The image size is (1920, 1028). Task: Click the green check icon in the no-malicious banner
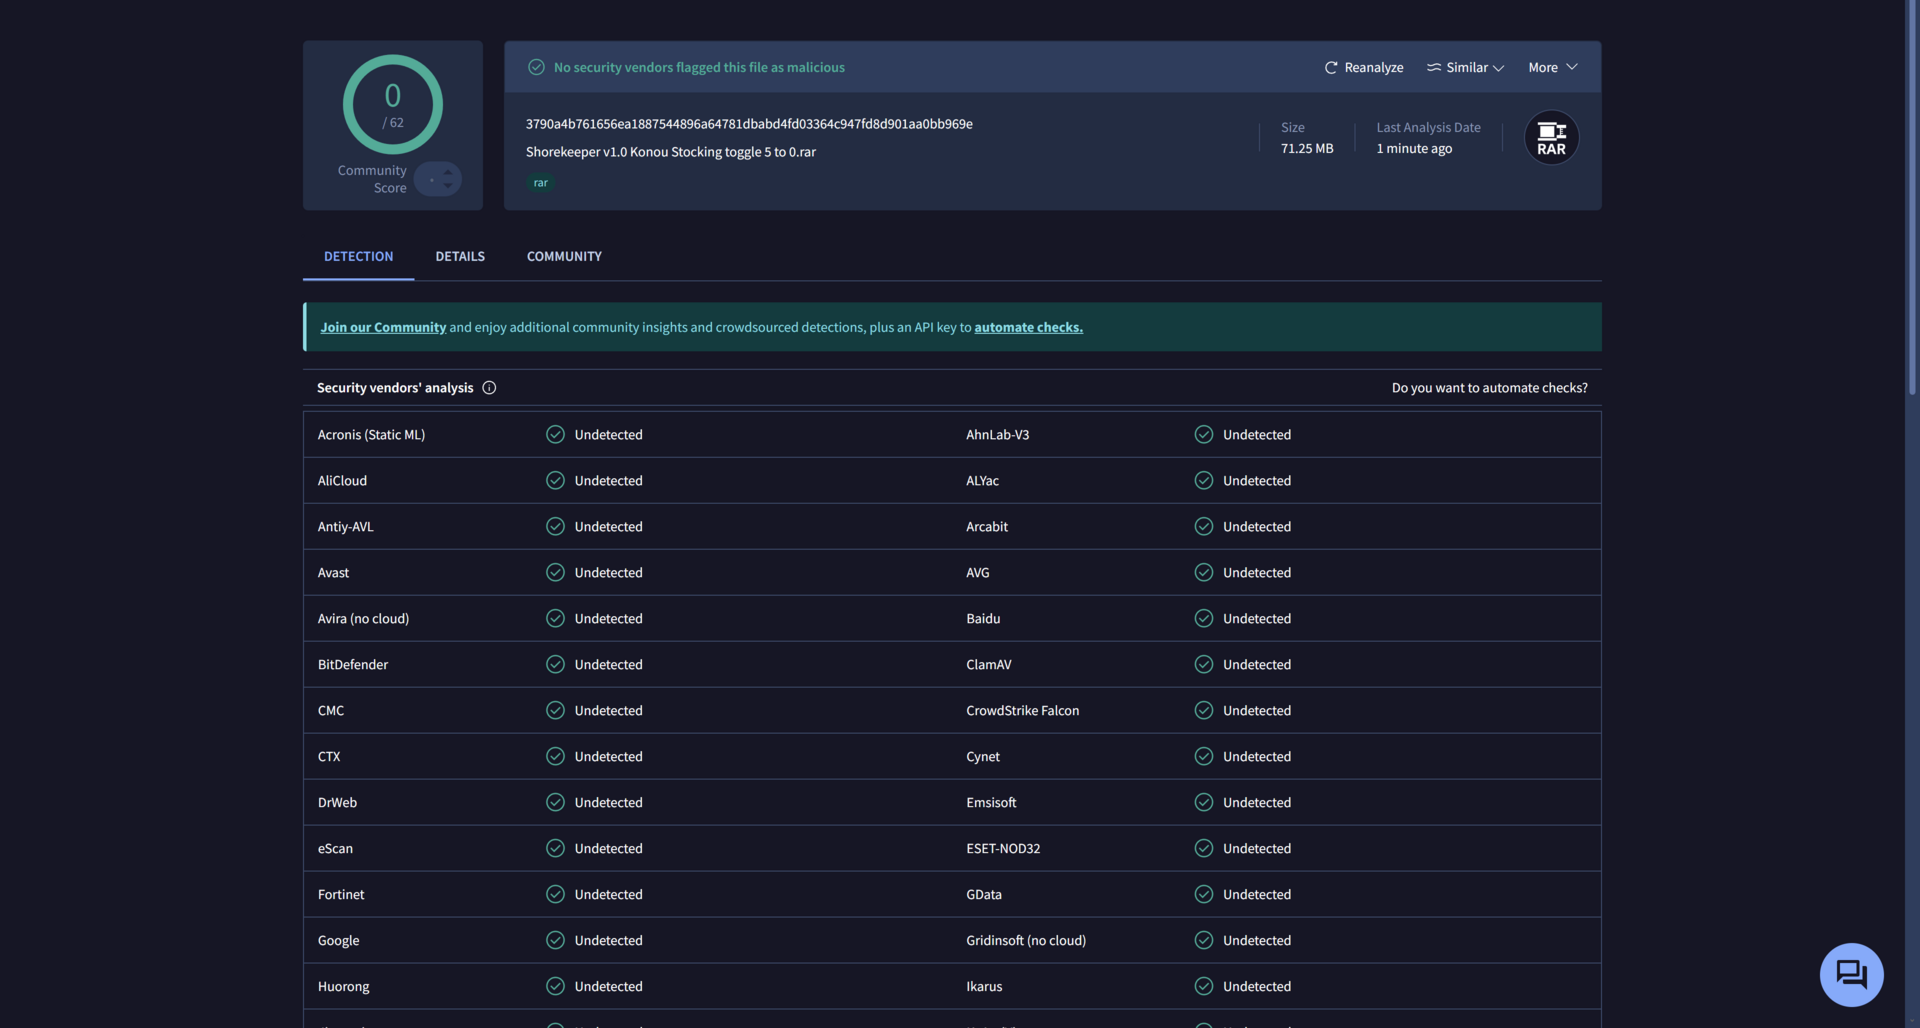[x=536, y=67]
